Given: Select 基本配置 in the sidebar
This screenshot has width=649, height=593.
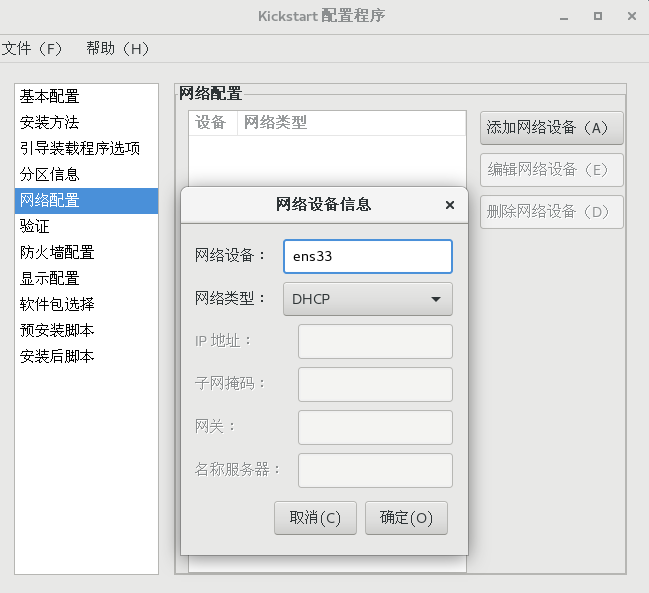Looking at the screenshot, I should 87,96.
